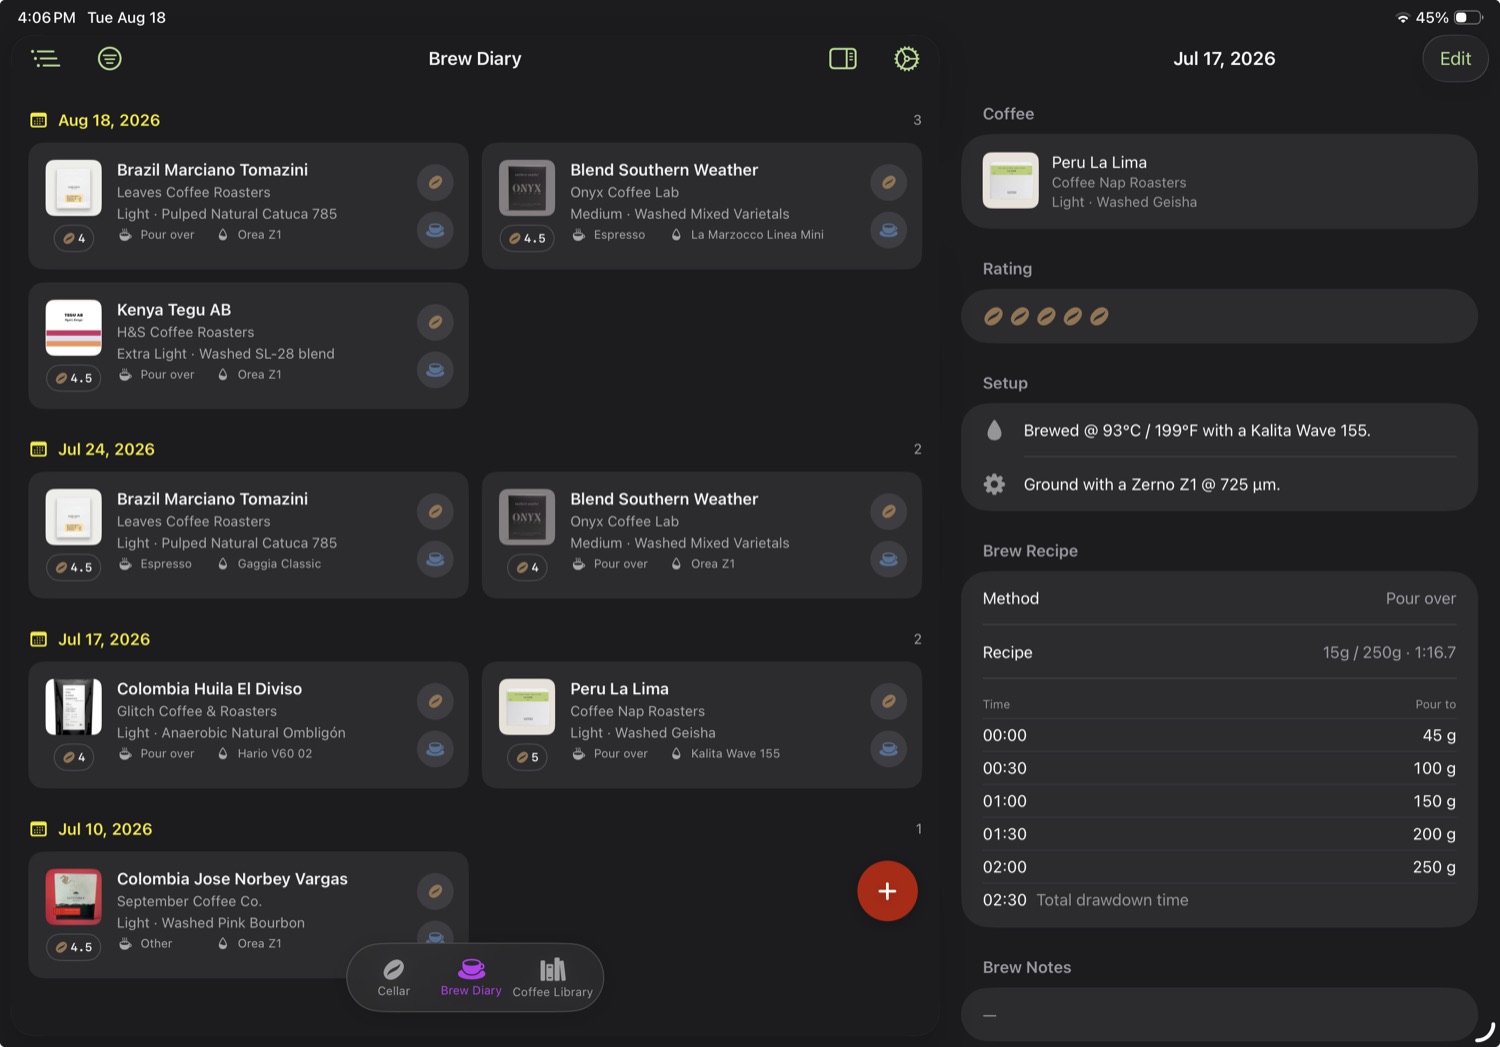Viewport: 1500px width, 1047px height.
Task: Select the Total drawdown time row
Action: pyautogui.click(x=1219, y=900)
